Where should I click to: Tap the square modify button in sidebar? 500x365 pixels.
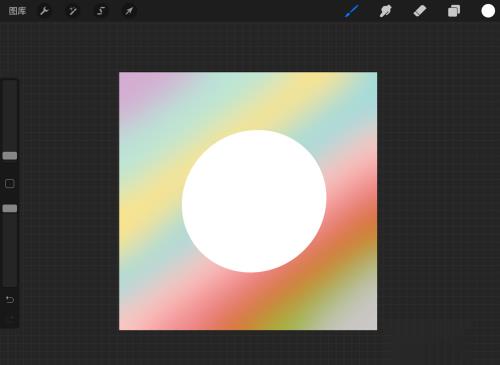(10, 183)
